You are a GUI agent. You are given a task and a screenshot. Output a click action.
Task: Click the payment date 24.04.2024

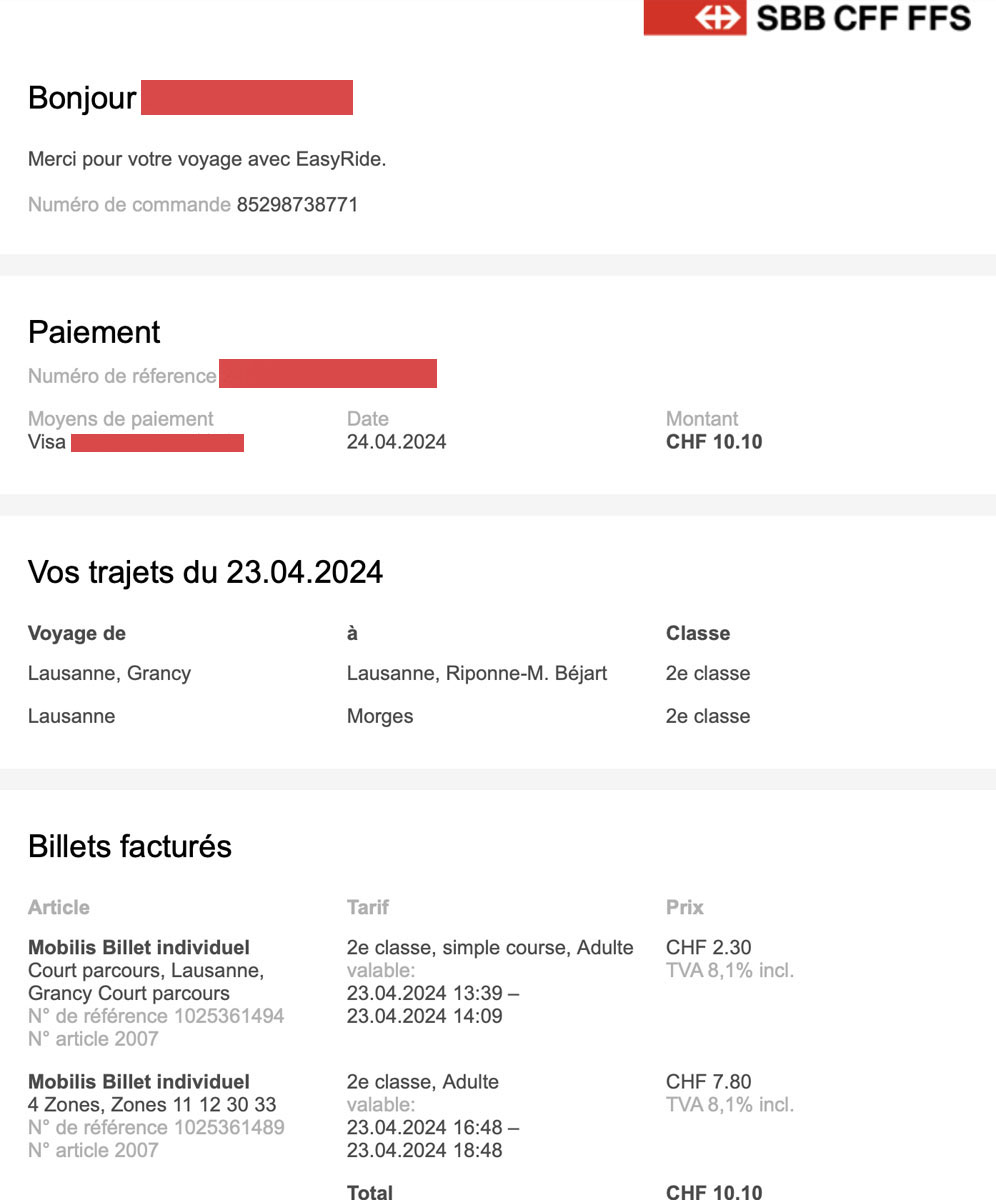pos(396,442)
